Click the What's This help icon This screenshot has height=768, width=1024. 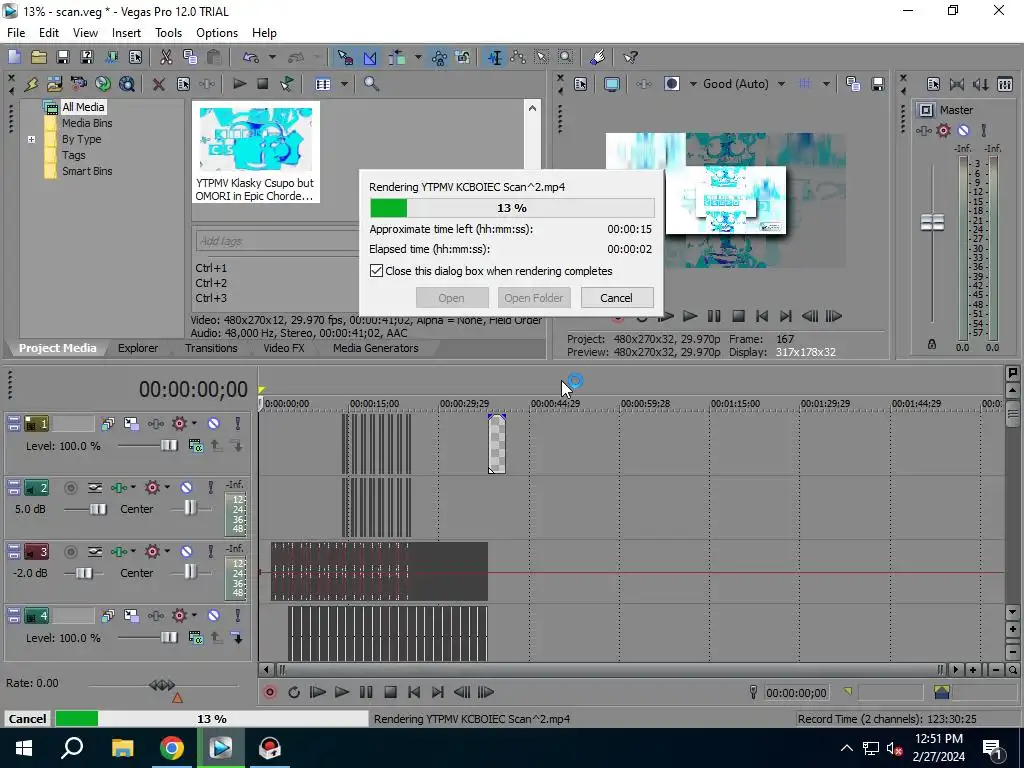pos(630,57)
